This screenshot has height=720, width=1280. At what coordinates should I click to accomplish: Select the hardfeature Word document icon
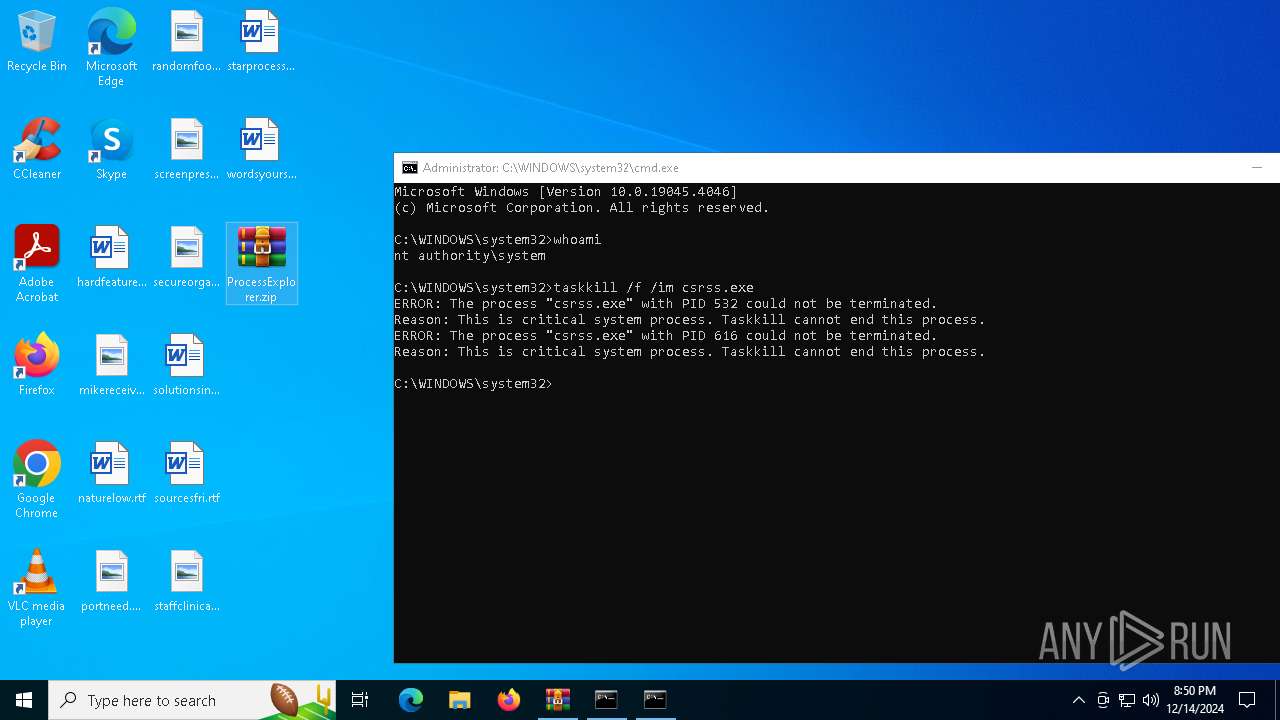111,258
